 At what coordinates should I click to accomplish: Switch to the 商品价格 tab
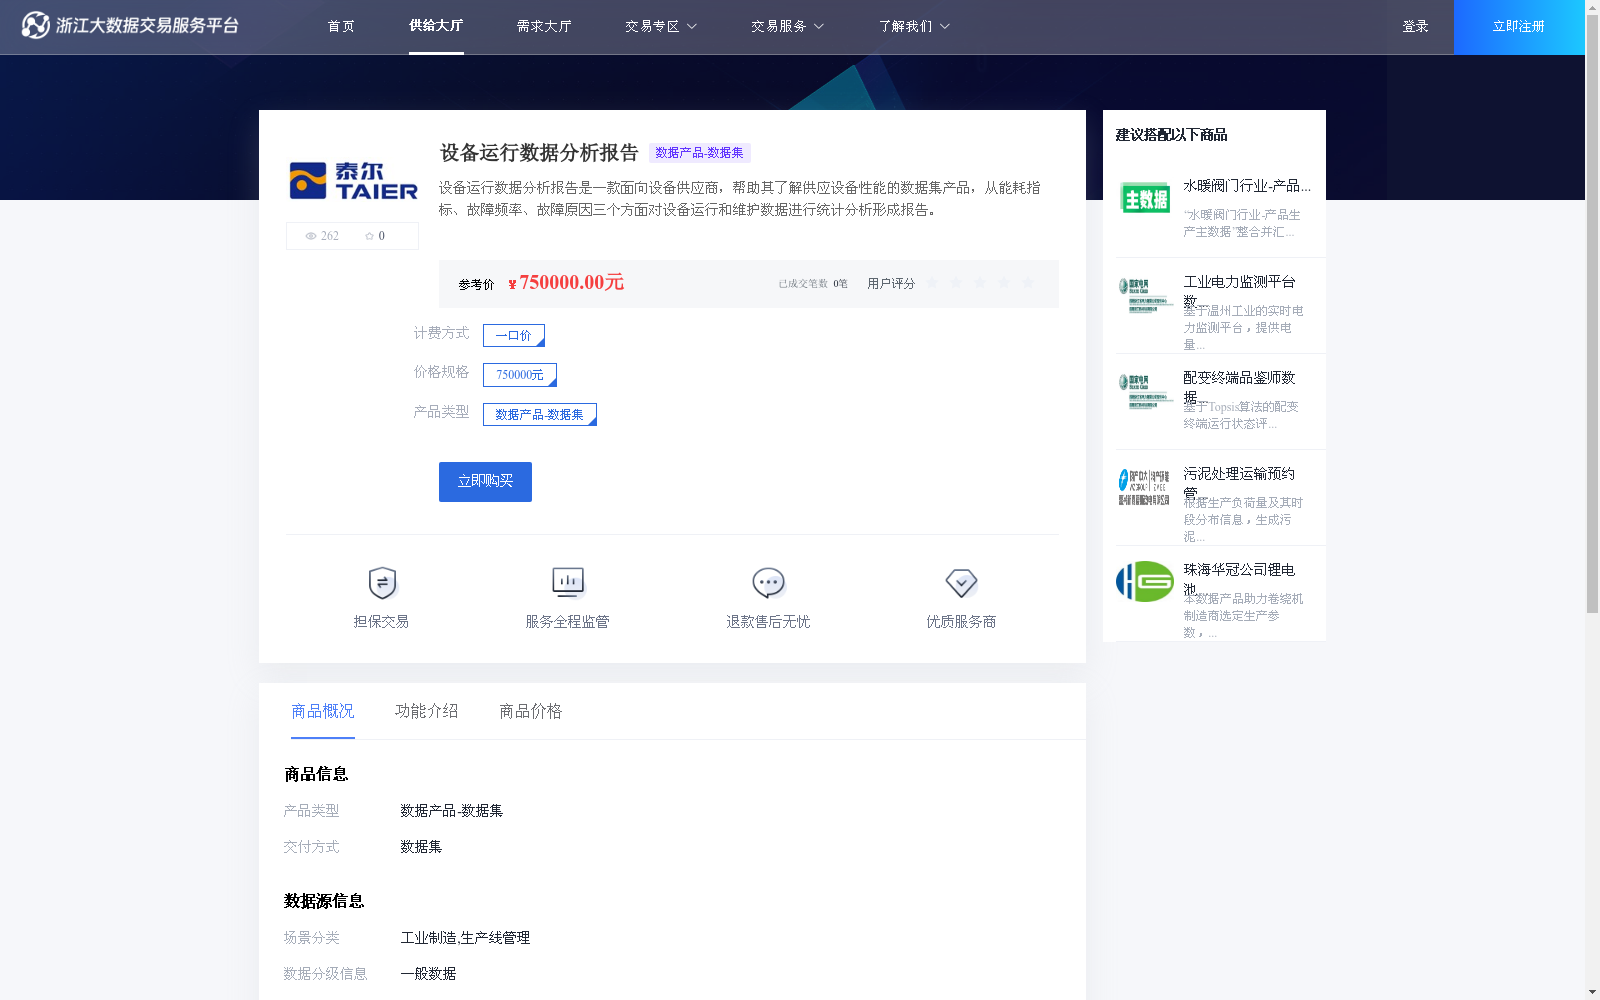531,711
